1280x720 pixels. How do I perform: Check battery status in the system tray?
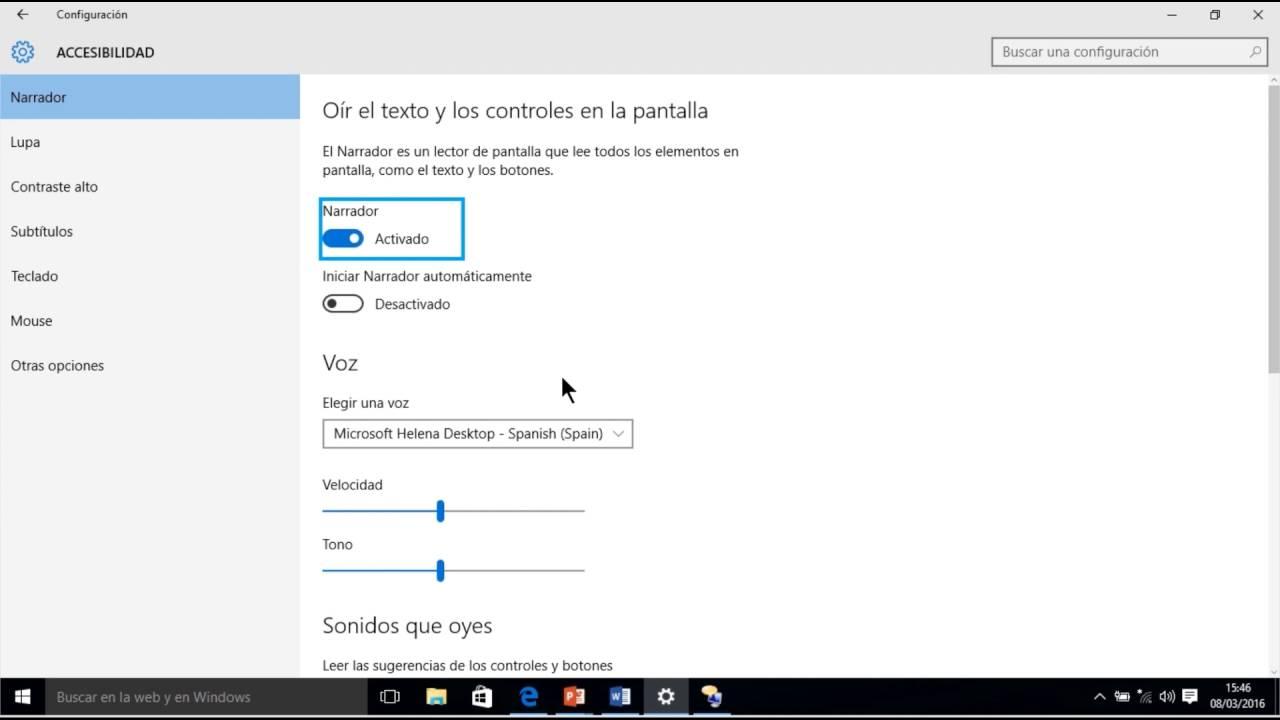pos(1124,696)
